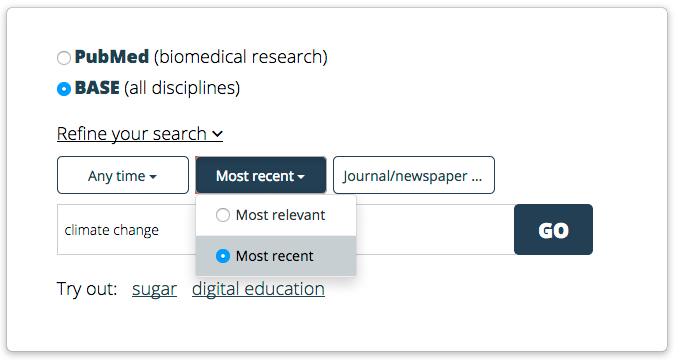This screenshot has width=677, height=364.
Task: Click the caret arrow on Any time
Action: (x=153, y=177)
